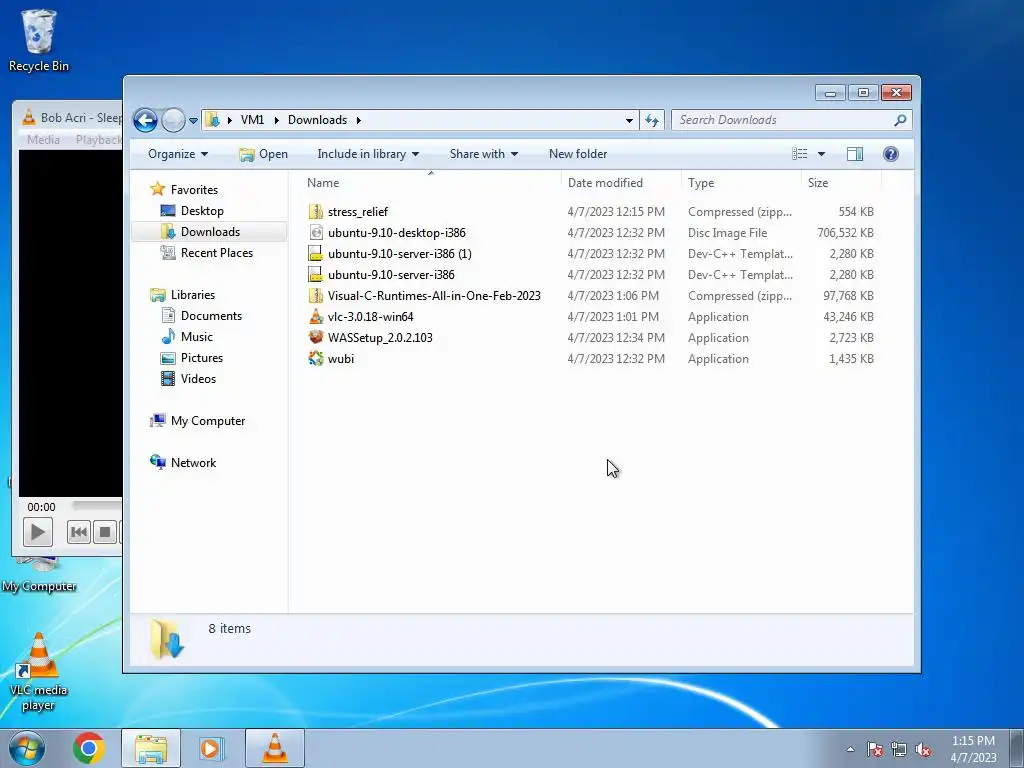Select ubuntu-9.10-desktop-i386 disc image
The image size is (1024, 768).
pyautogui.click(x=396, y=232)
